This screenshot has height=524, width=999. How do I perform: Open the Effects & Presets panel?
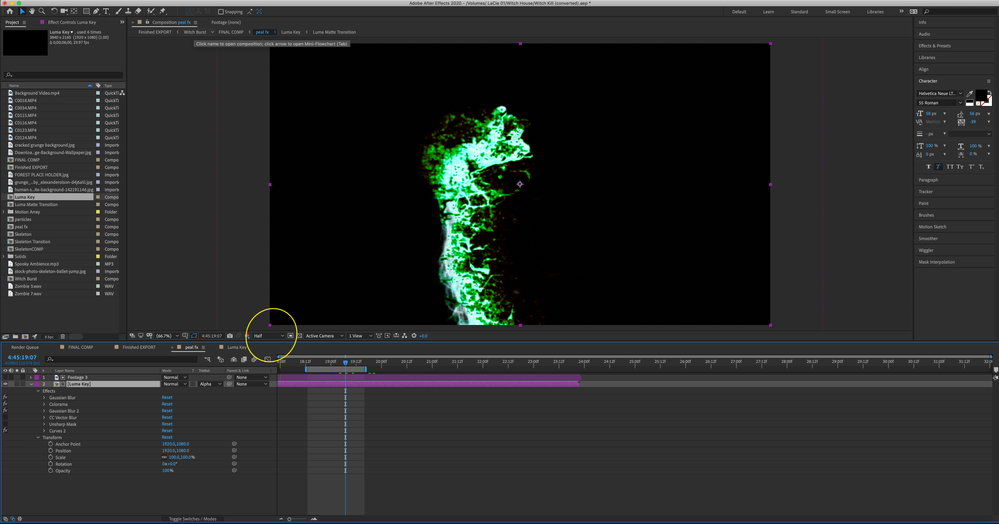(935, 46)
